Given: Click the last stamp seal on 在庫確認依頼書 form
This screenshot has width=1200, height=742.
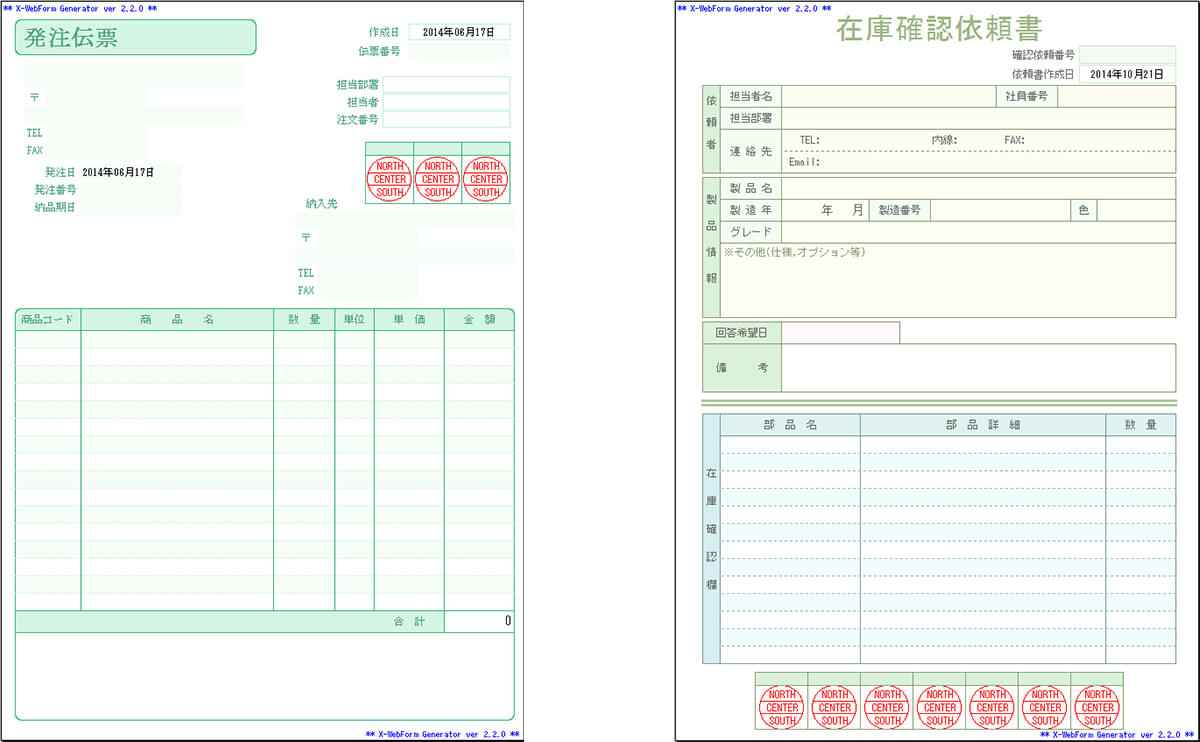Looking at the screenshot, I should 1097,707.
